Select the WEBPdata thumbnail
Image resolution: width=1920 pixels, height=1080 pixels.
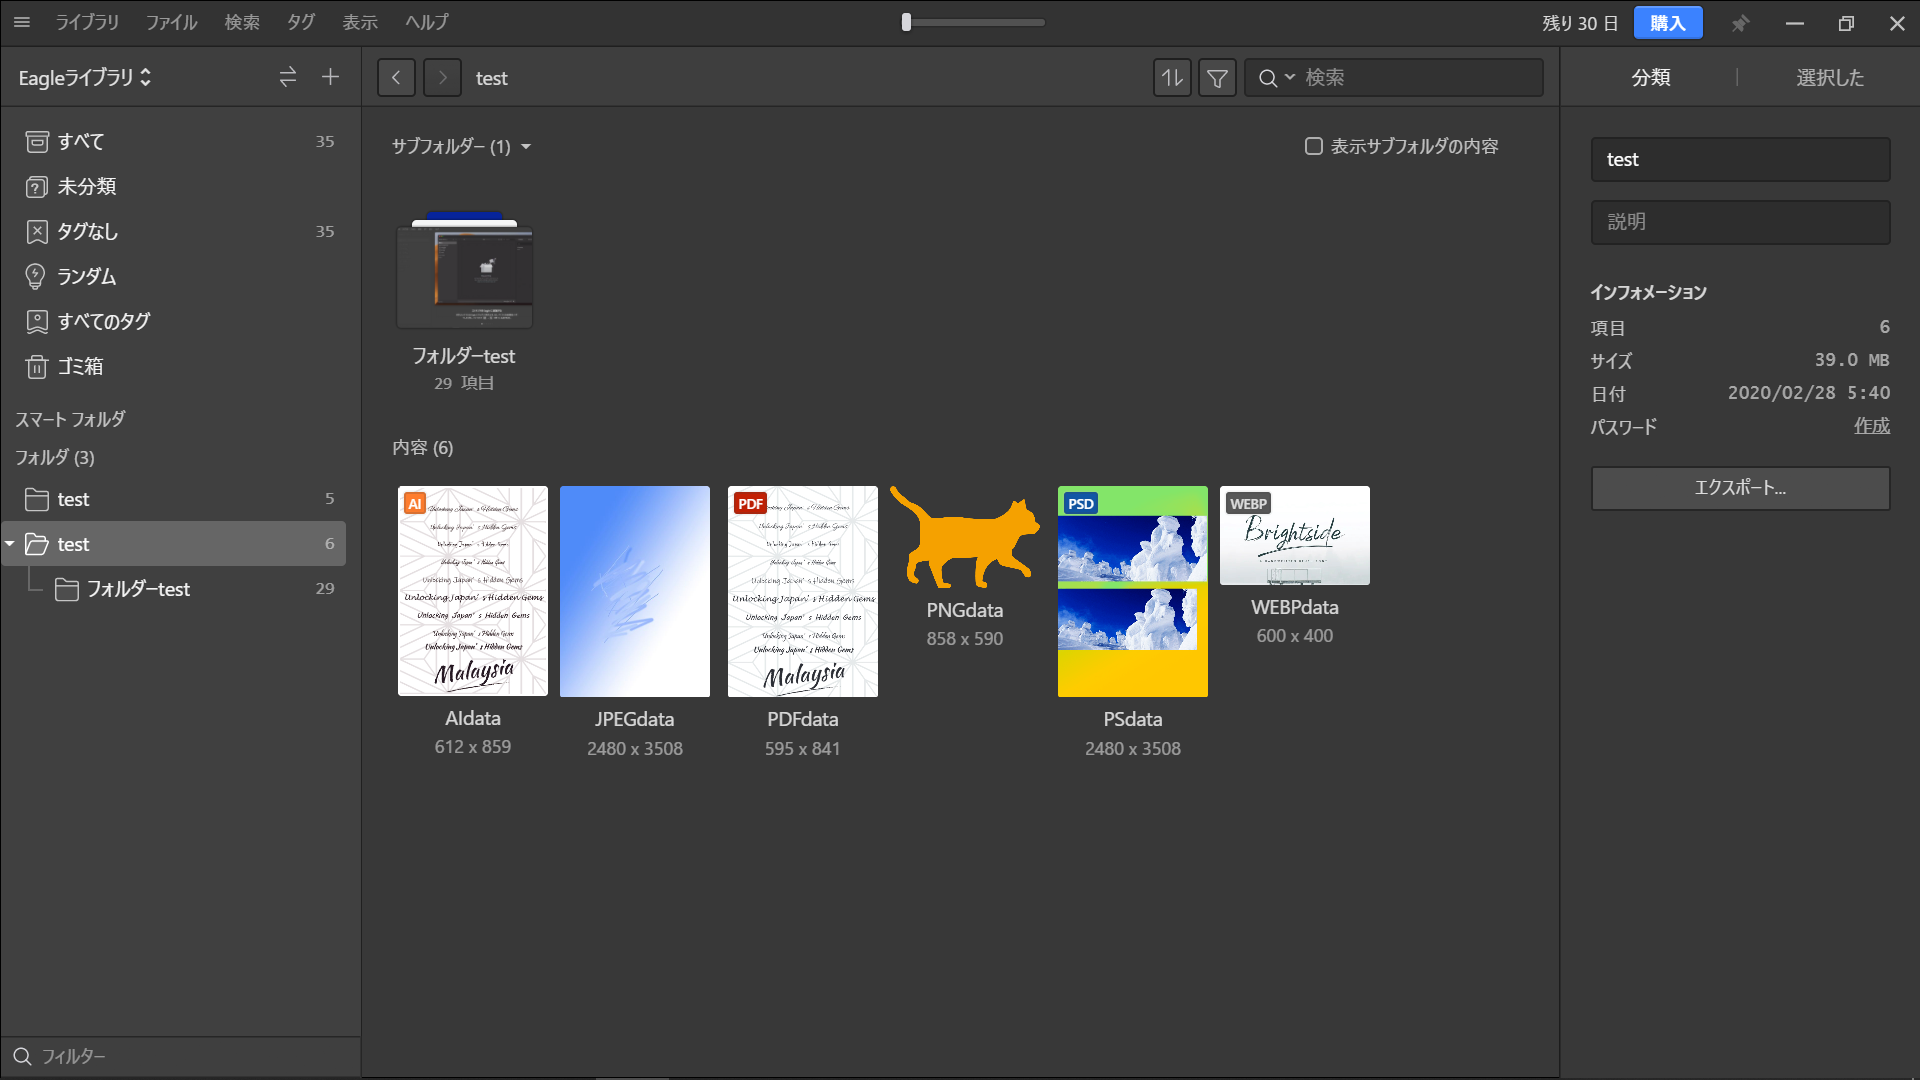click(1295, 535)
